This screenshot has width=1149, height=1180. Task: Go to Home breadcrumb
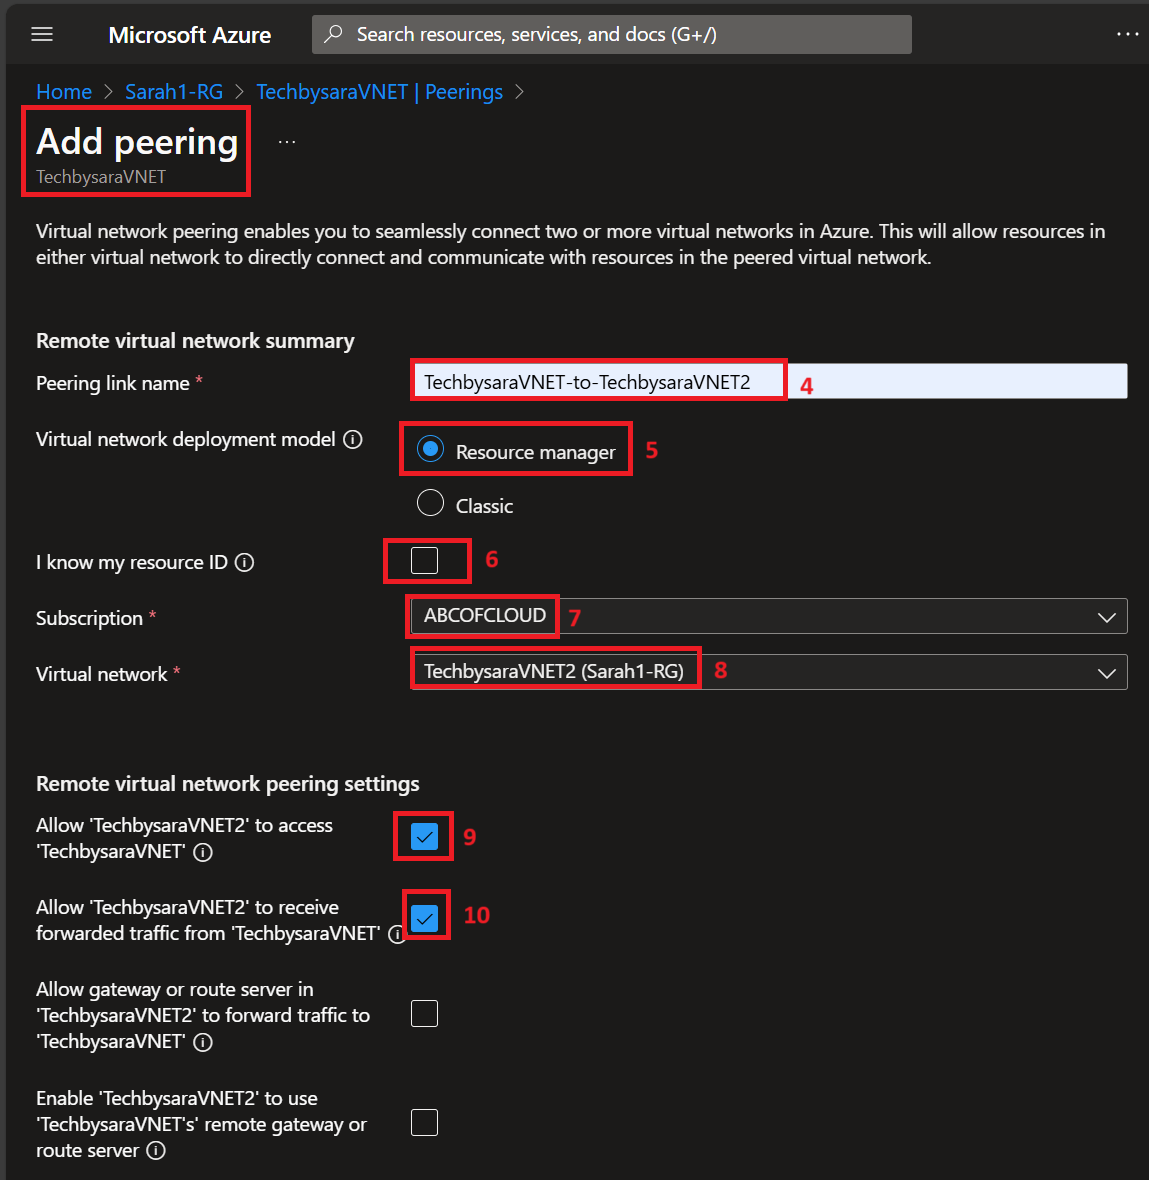click(x=64, y=92)
